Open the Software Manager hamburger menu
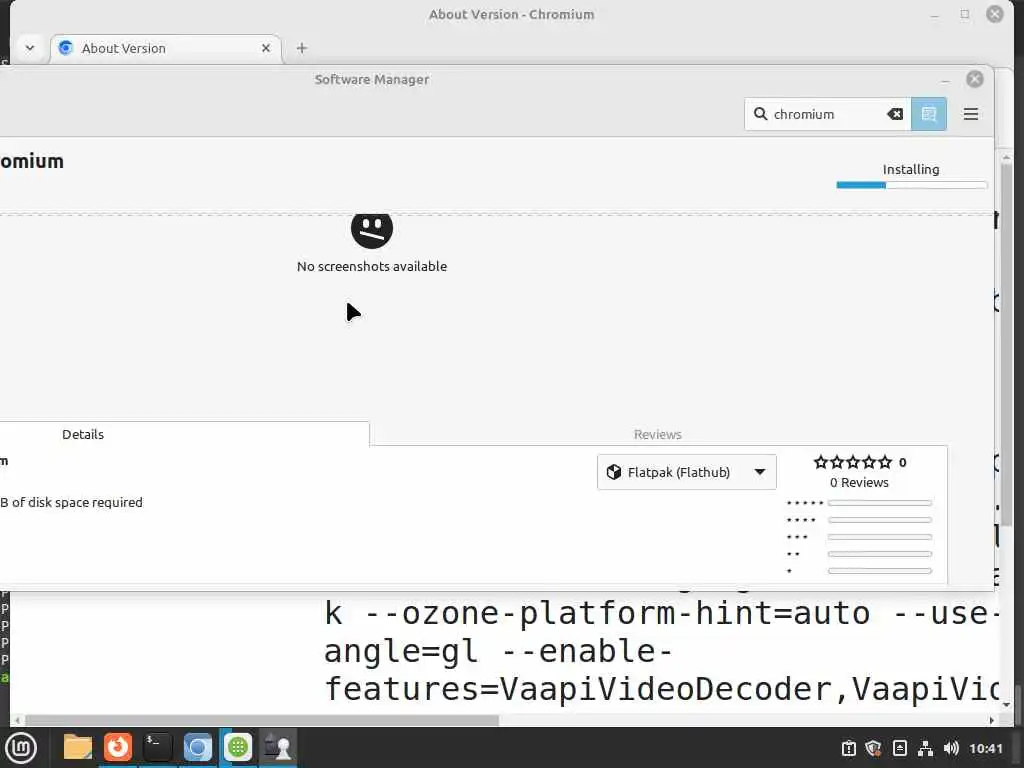 pyautogui.click(x=970, y=114)
